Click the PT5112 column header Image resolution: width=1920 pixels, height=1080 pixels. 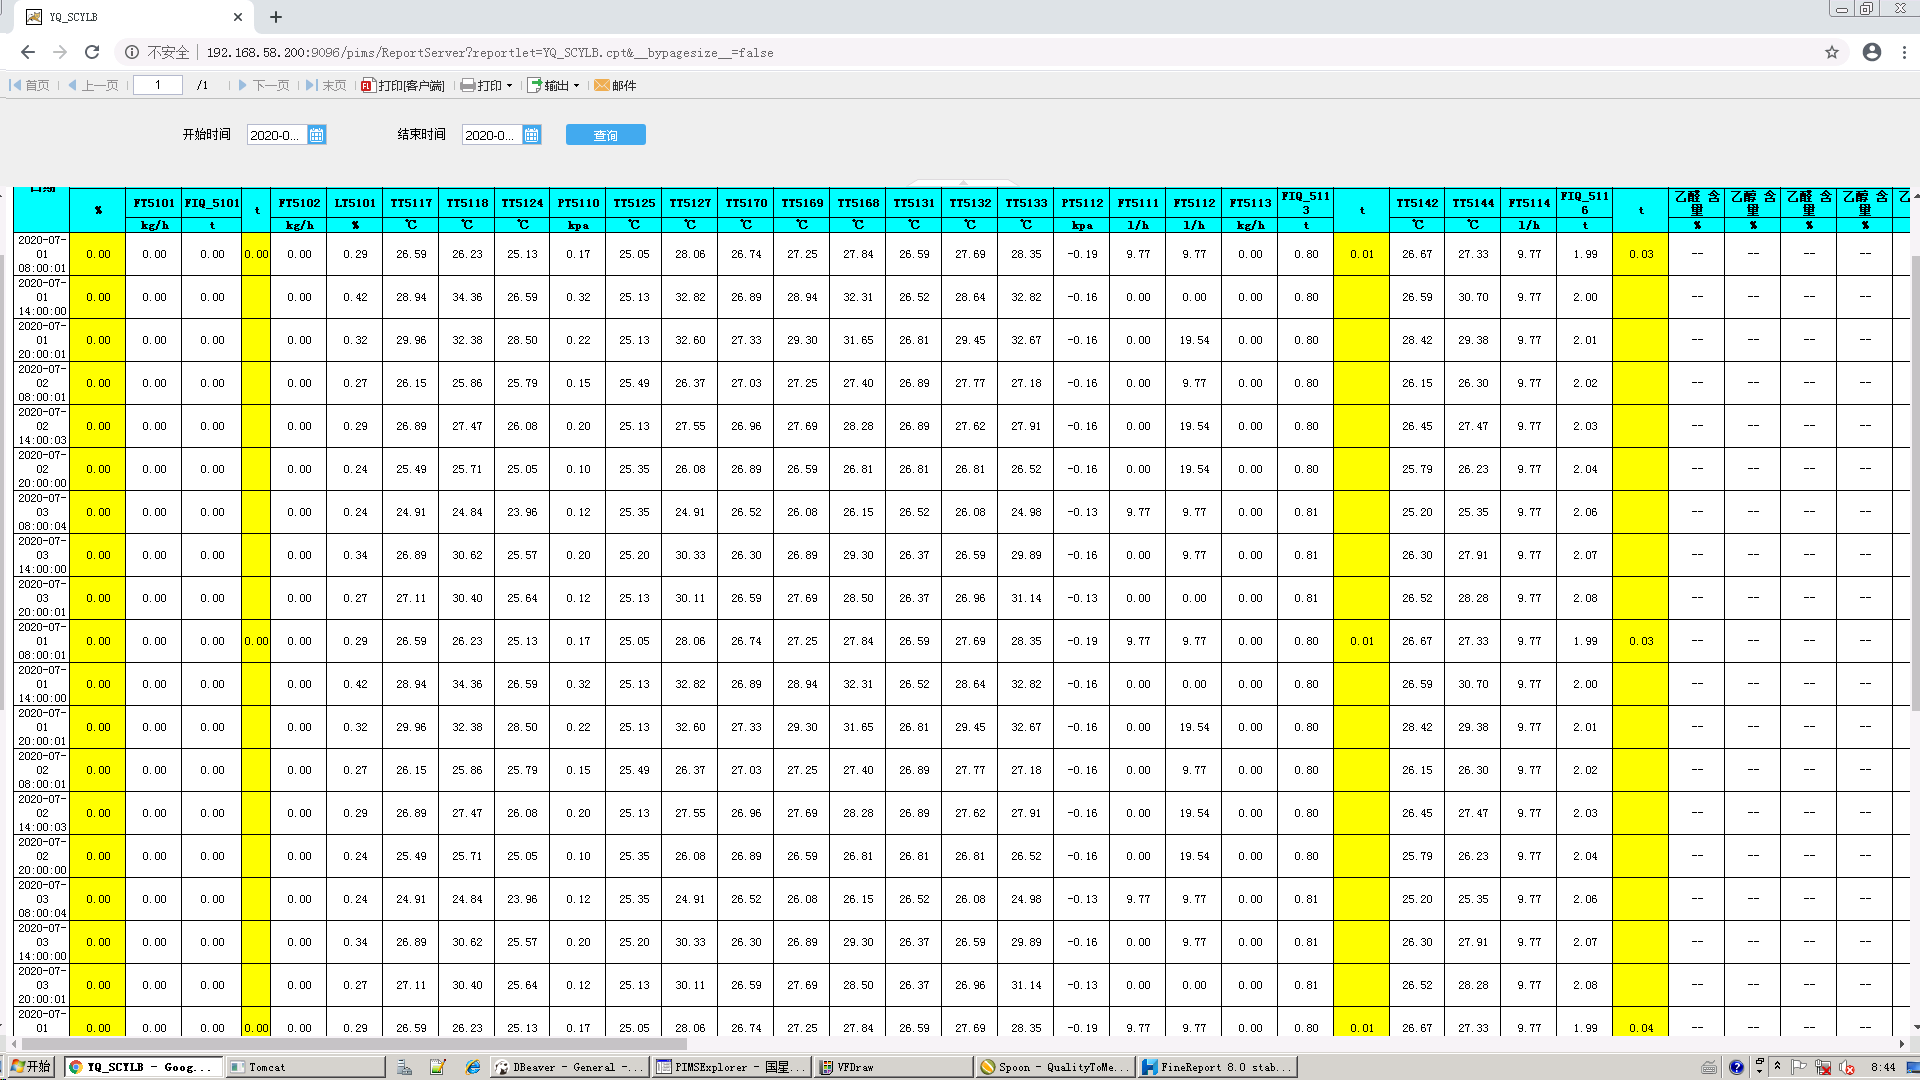[x=1082, y=203]
